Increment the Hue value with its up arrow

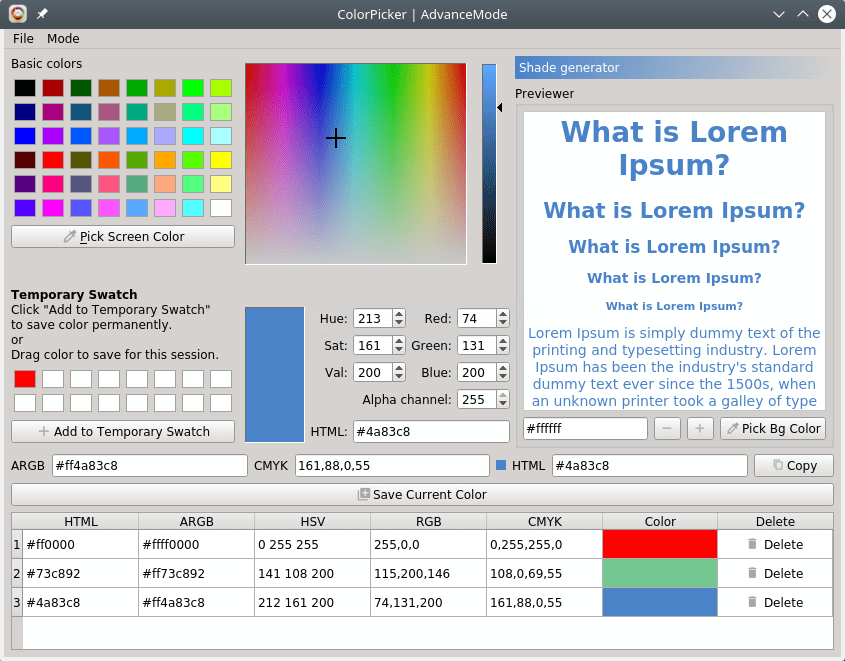click(399, 313)
